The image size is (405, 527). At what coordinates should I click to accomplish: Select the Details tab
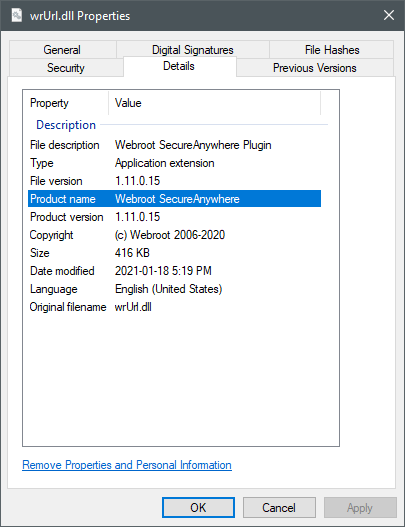pyautogui.click(x=179, y=66)
